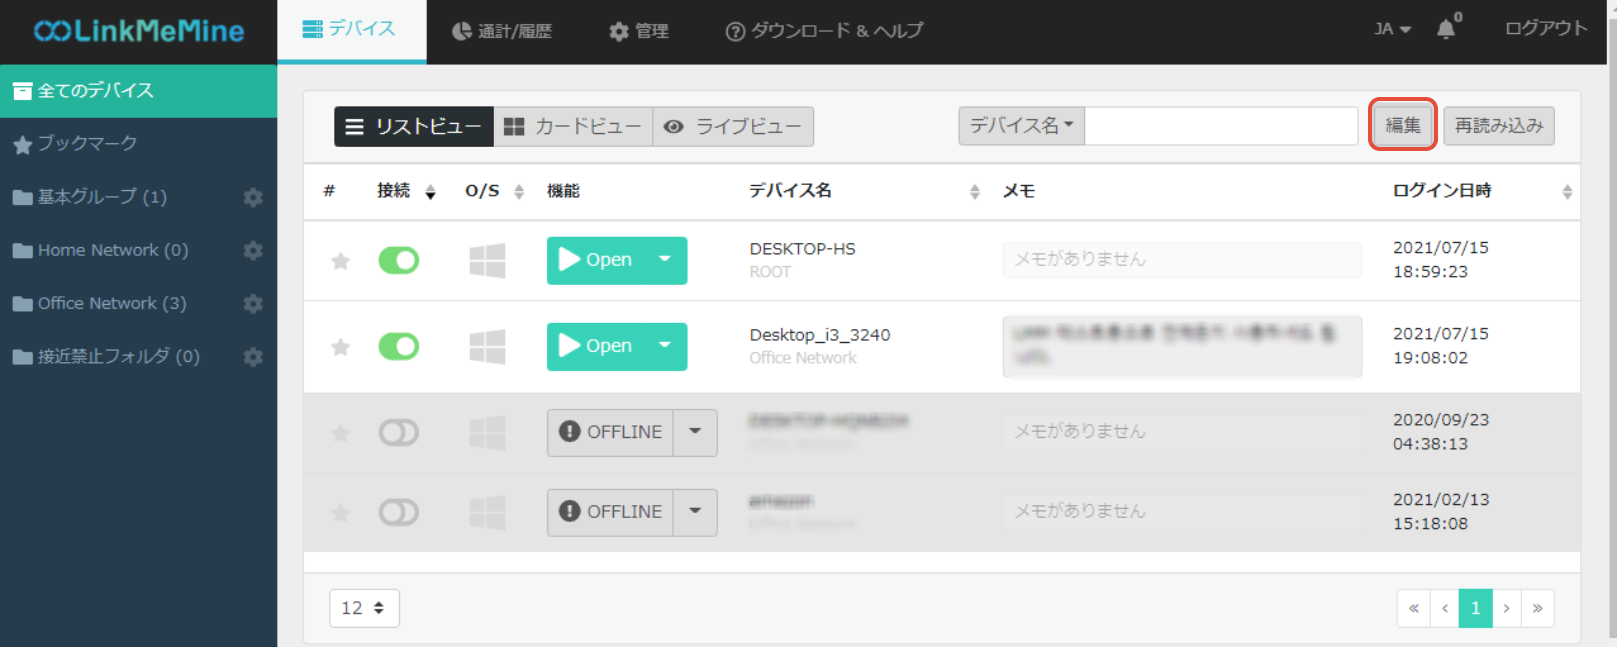
Task: Click Windows OS icon for Desktop_i3_3240
Action: tap(487, 347)
